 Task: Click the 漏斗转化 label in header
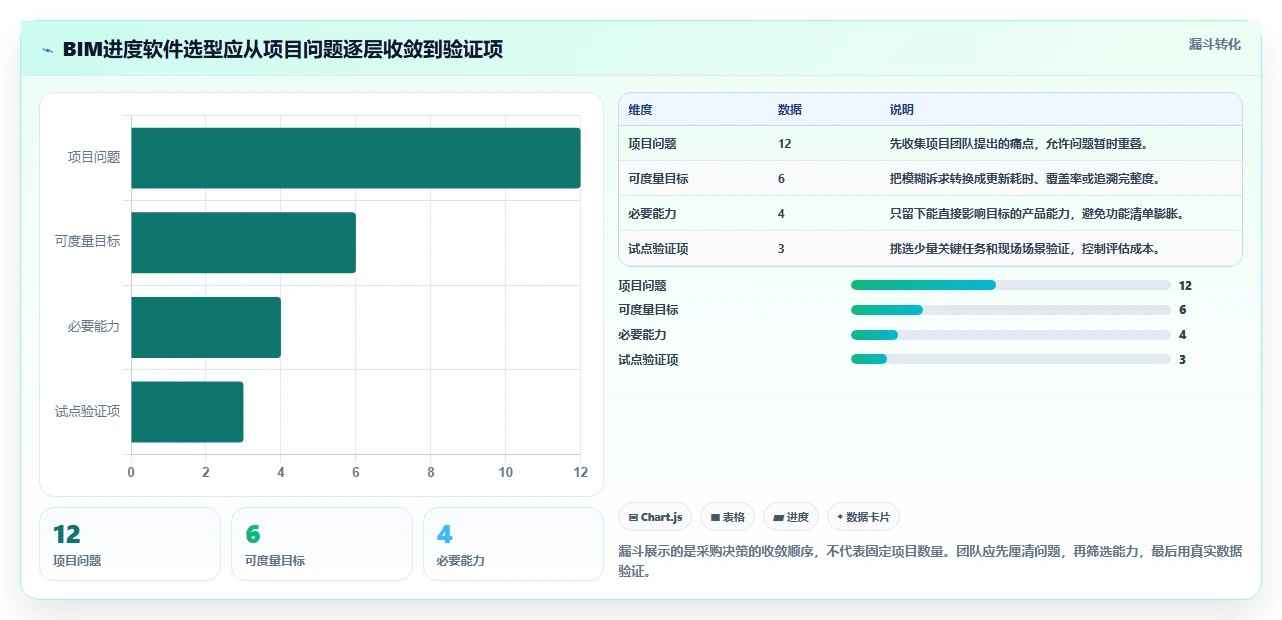(1215, 44)
